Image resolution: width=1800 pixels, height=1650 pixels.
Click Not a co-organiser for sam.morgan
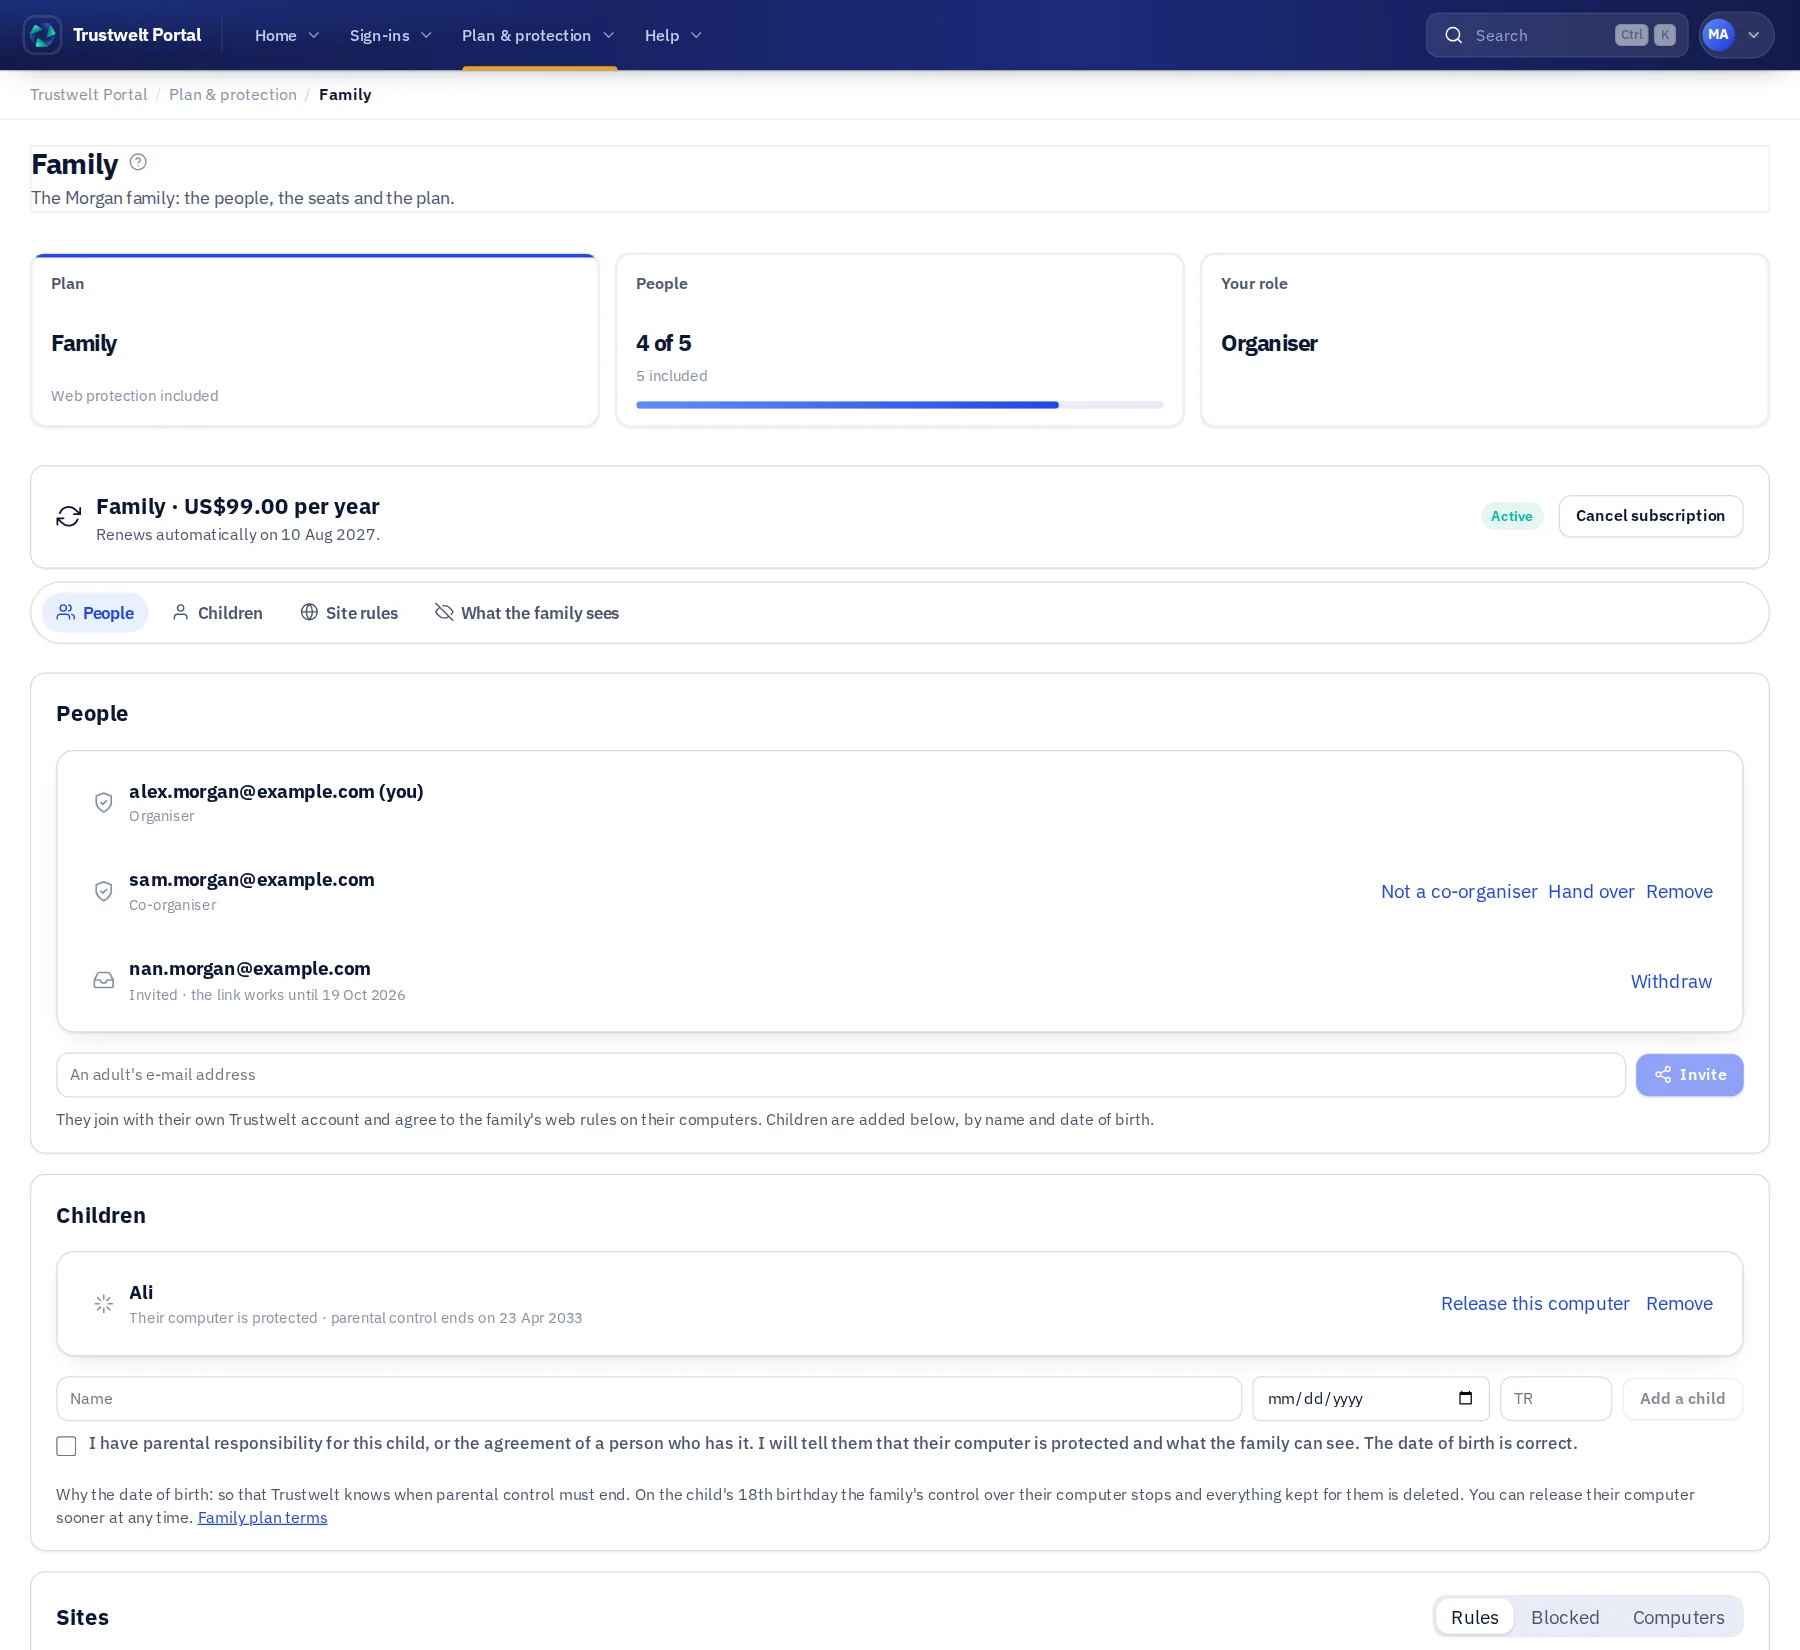coord(1459,892)
